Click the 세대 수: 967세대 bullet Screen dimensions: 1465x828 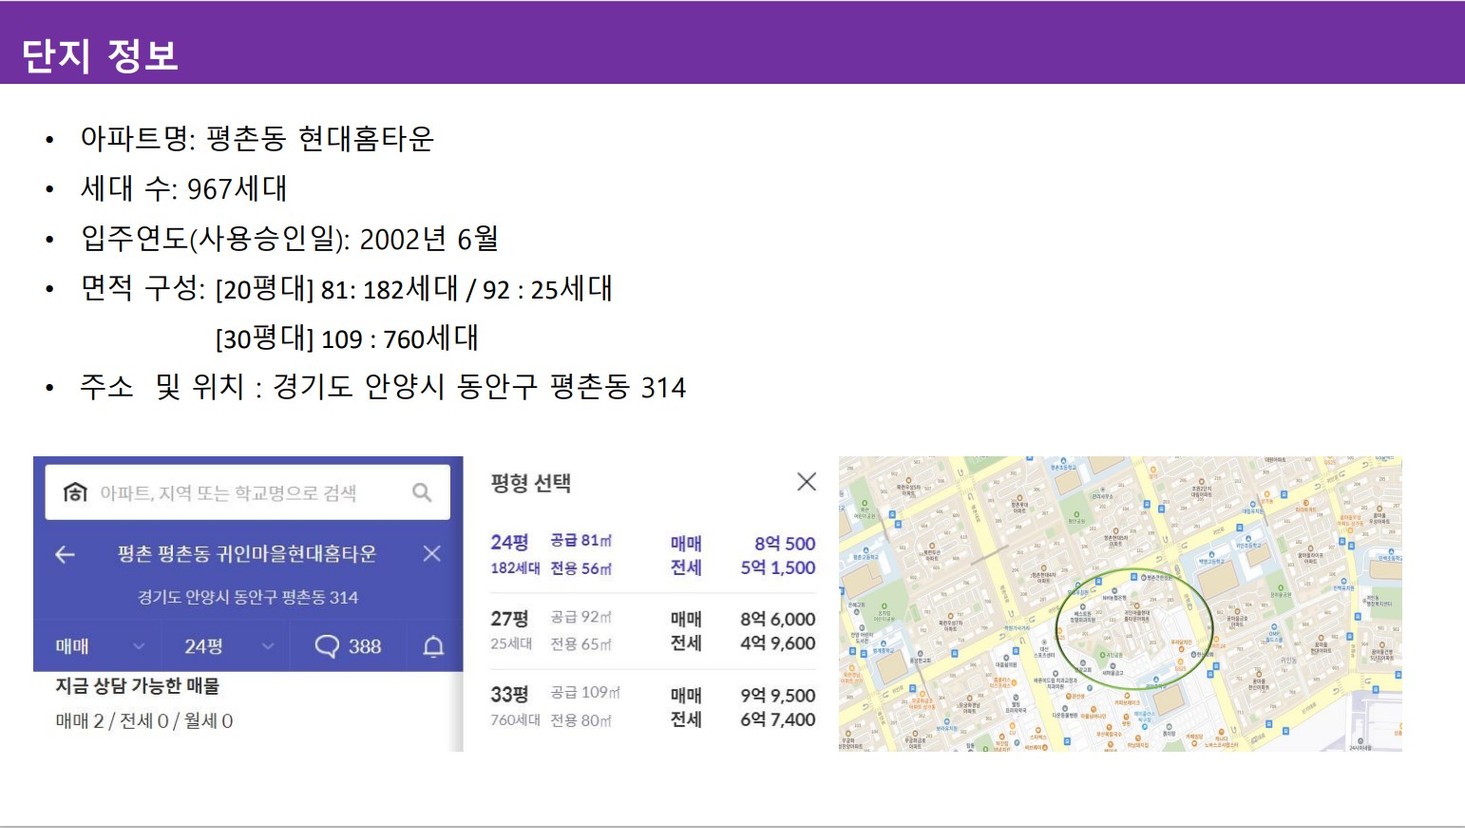coord(184,188)
